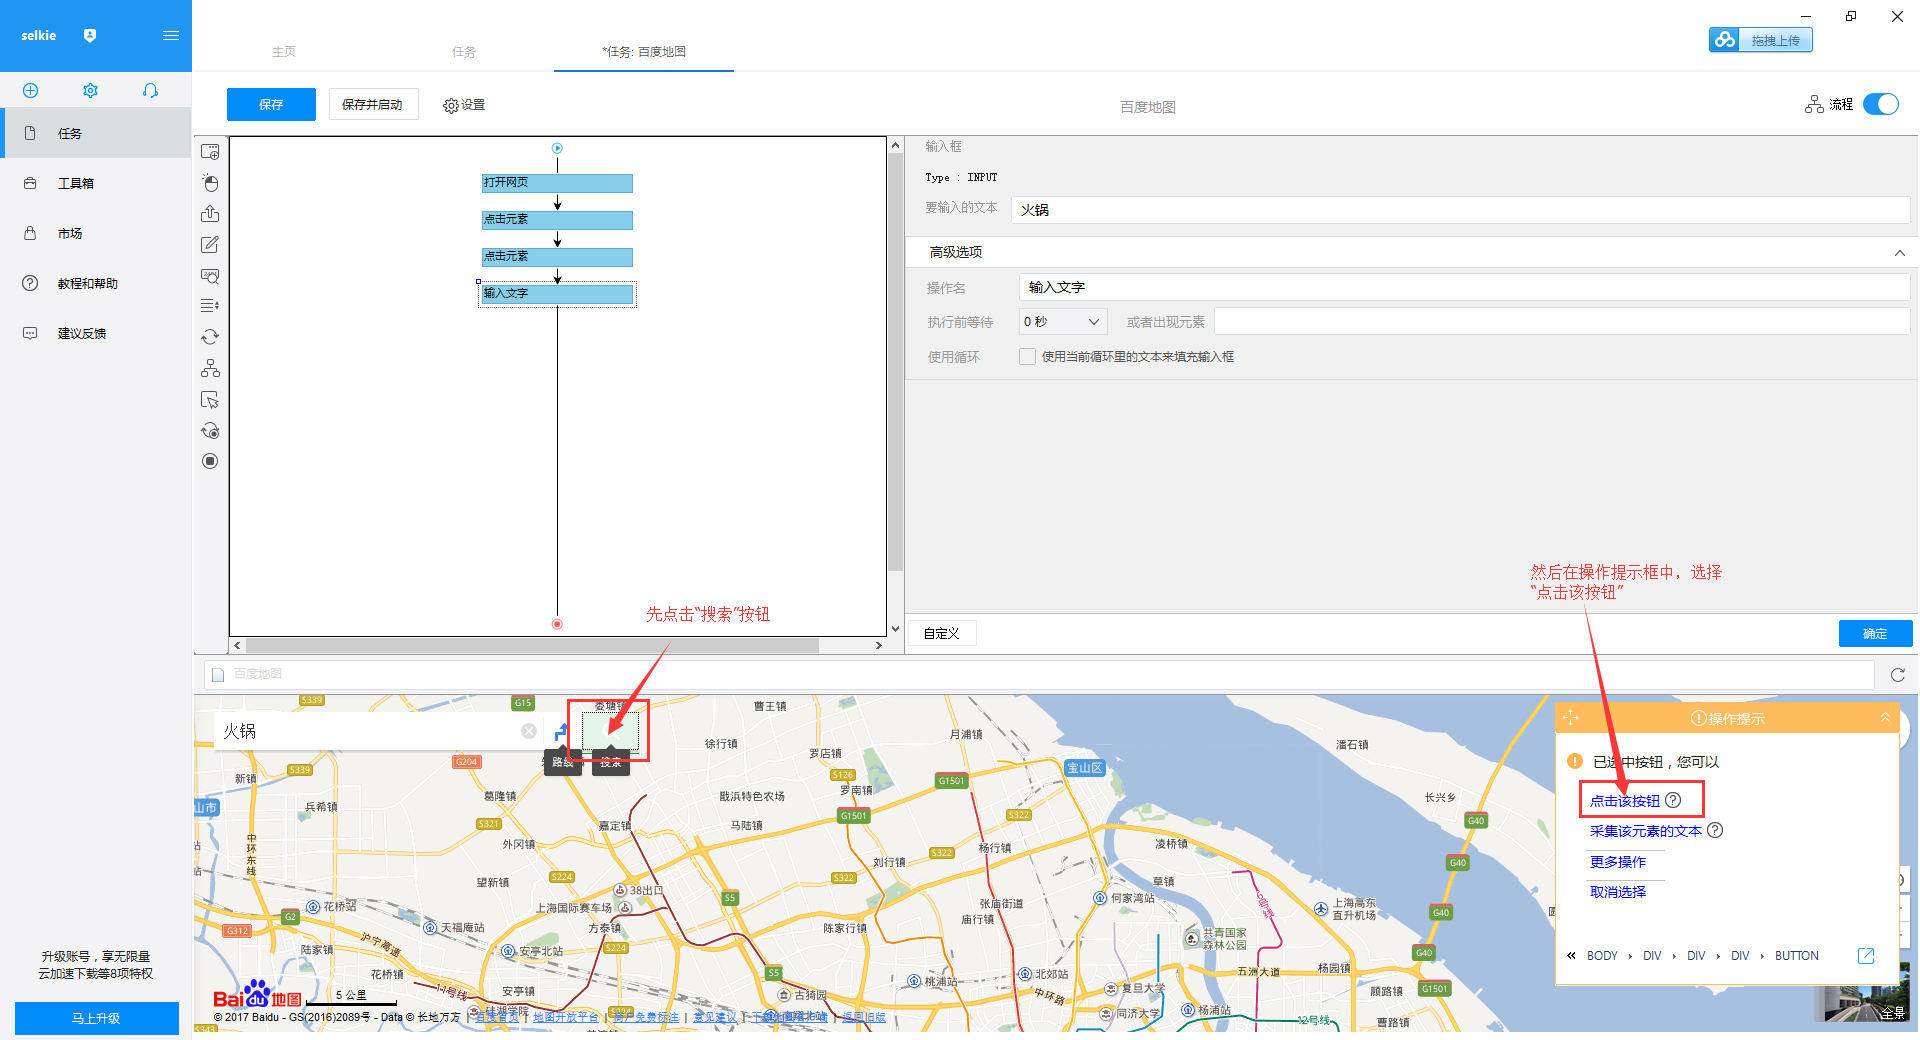The width and height of the screenshot is (1920, 1040).
Task: Open 任务 in the sidebar
Action: tap(96, 133)
